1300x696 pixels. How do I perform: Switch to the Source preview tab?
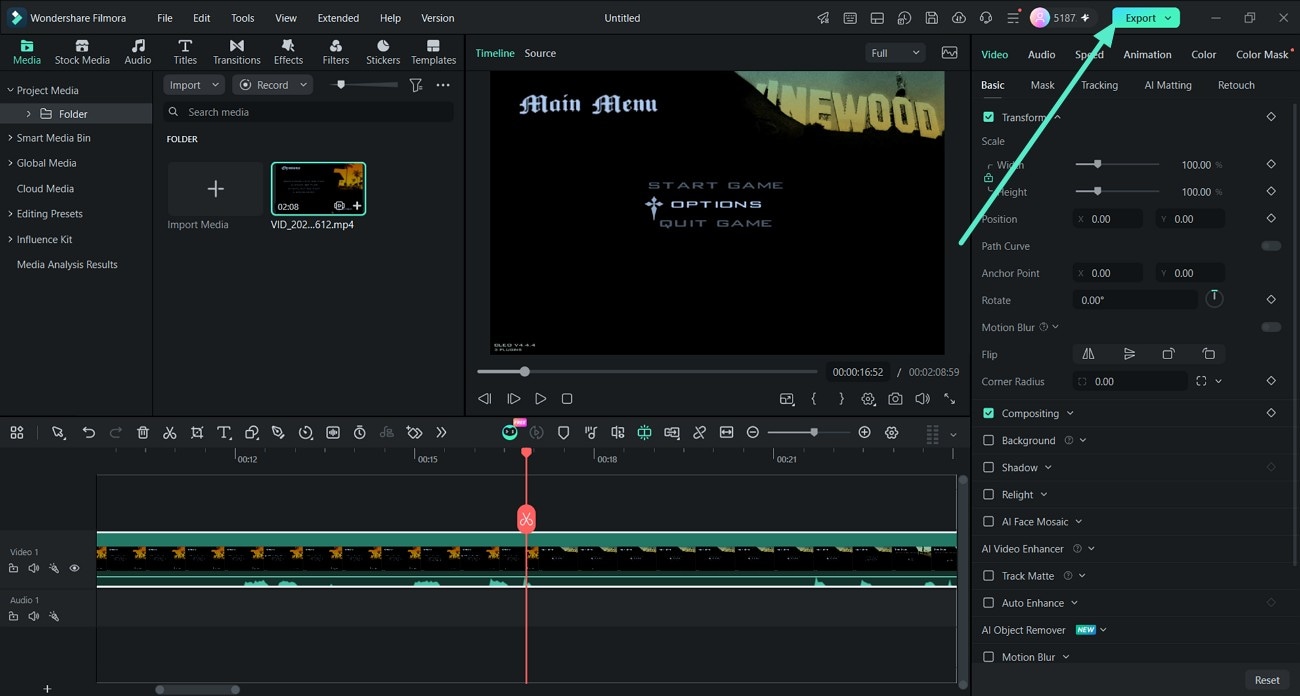point(540,53)
